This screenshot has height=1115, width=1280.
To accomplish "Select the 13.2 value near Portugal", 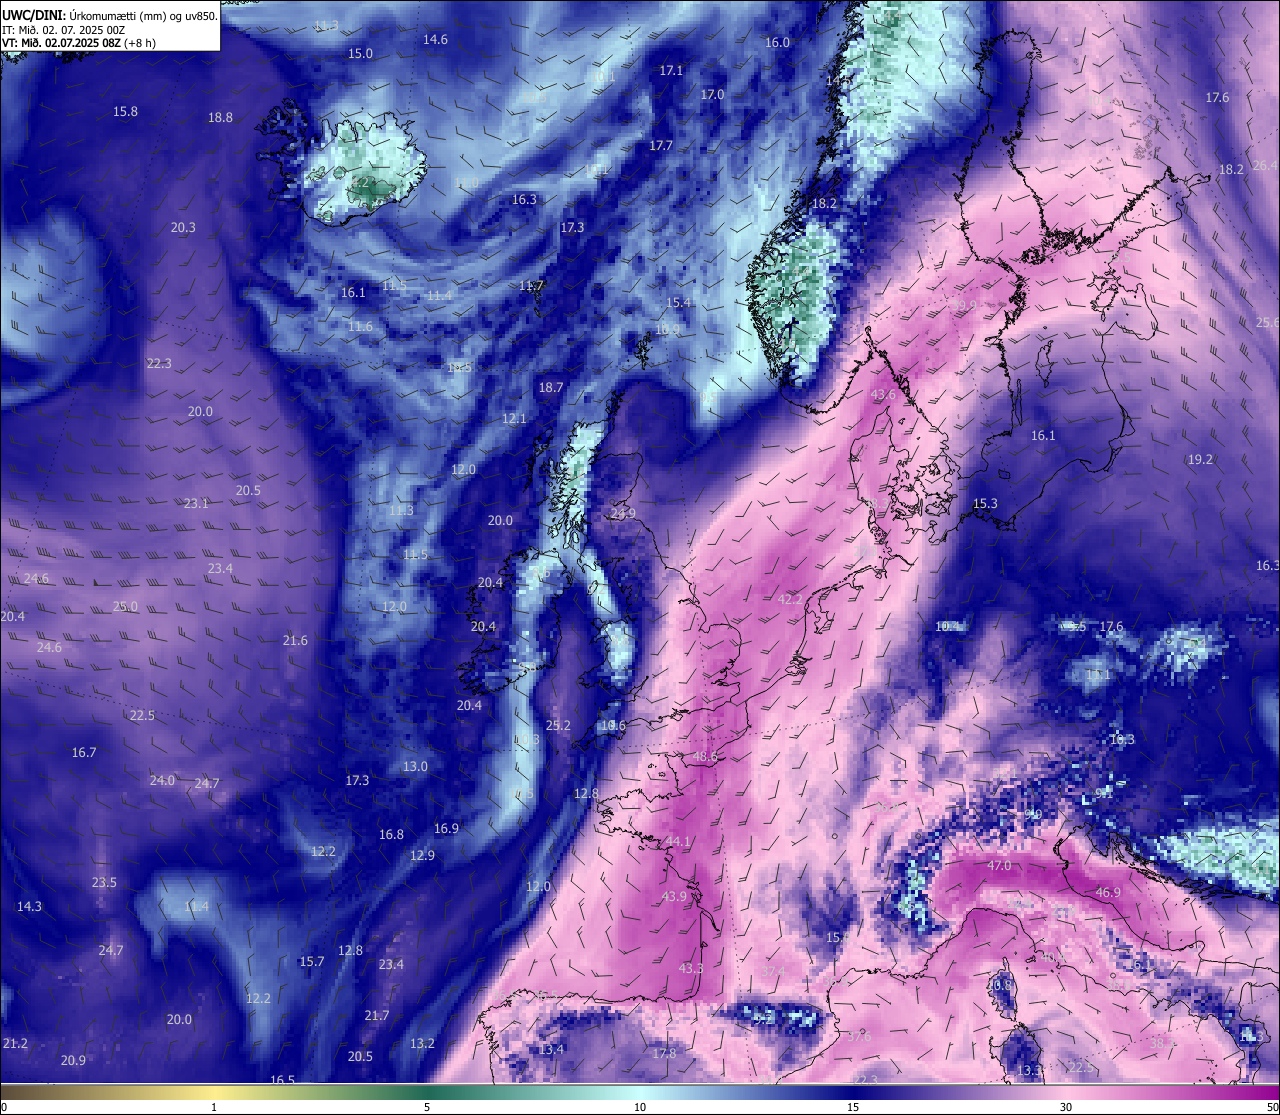I will (422, 1044).
